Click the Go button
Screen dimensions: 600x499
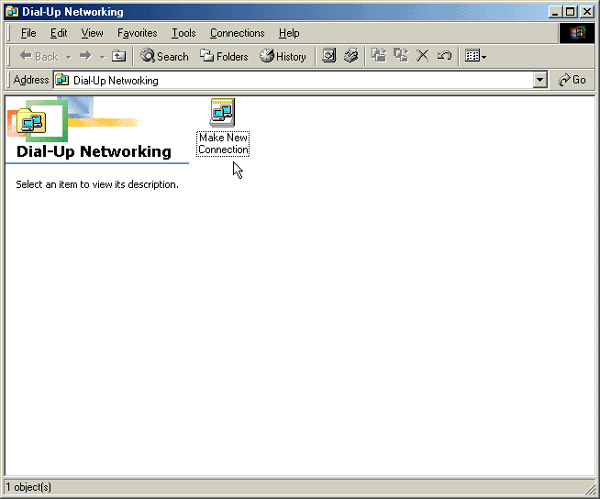tap(572, 80)
